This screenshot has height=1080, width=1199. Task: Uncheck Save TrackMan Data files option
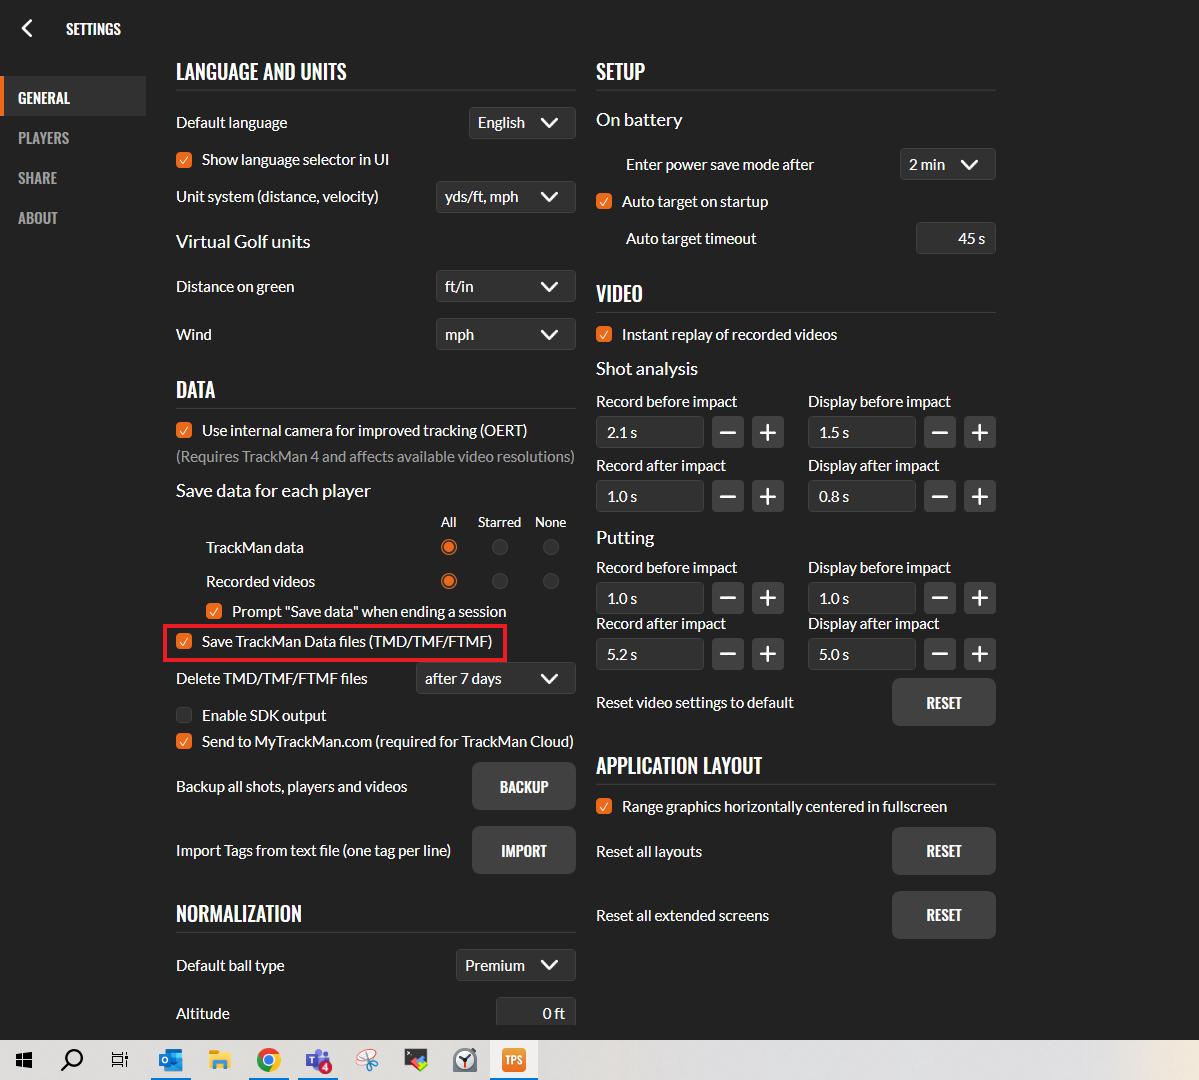click(x=183, y=643)
